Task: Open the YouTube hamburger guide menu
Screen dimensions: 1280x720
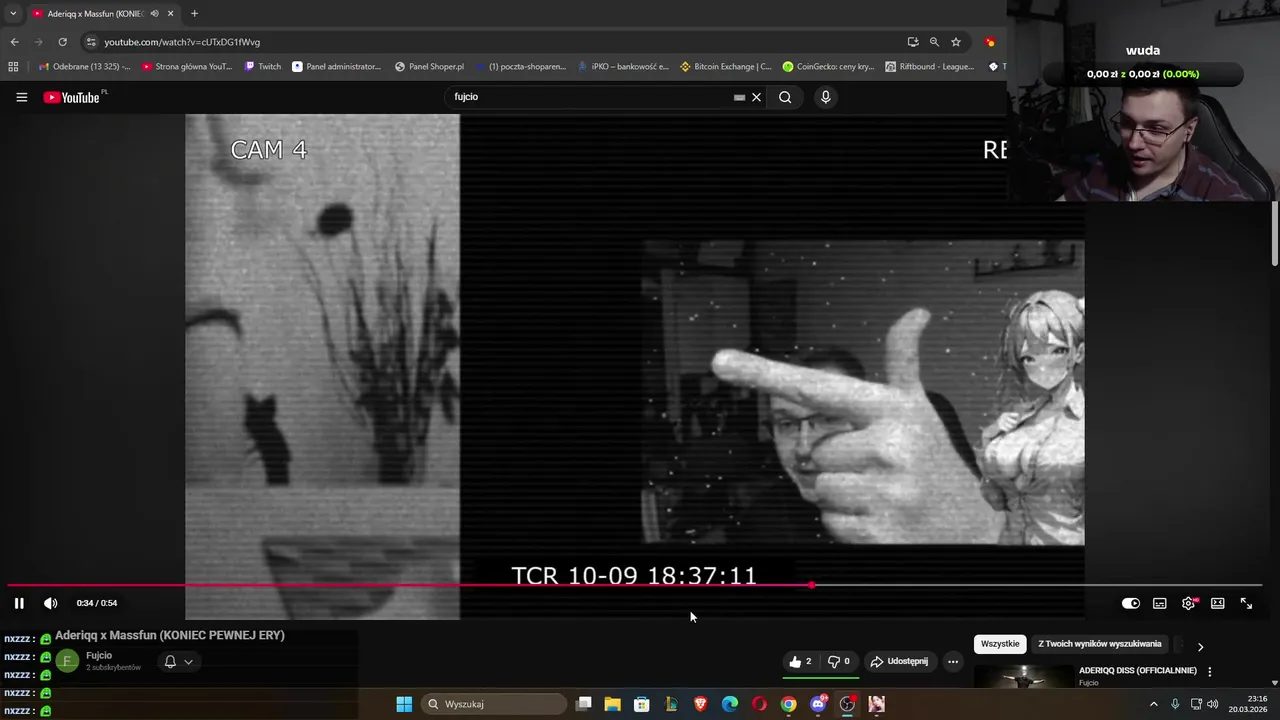Action: coord(21,97)
